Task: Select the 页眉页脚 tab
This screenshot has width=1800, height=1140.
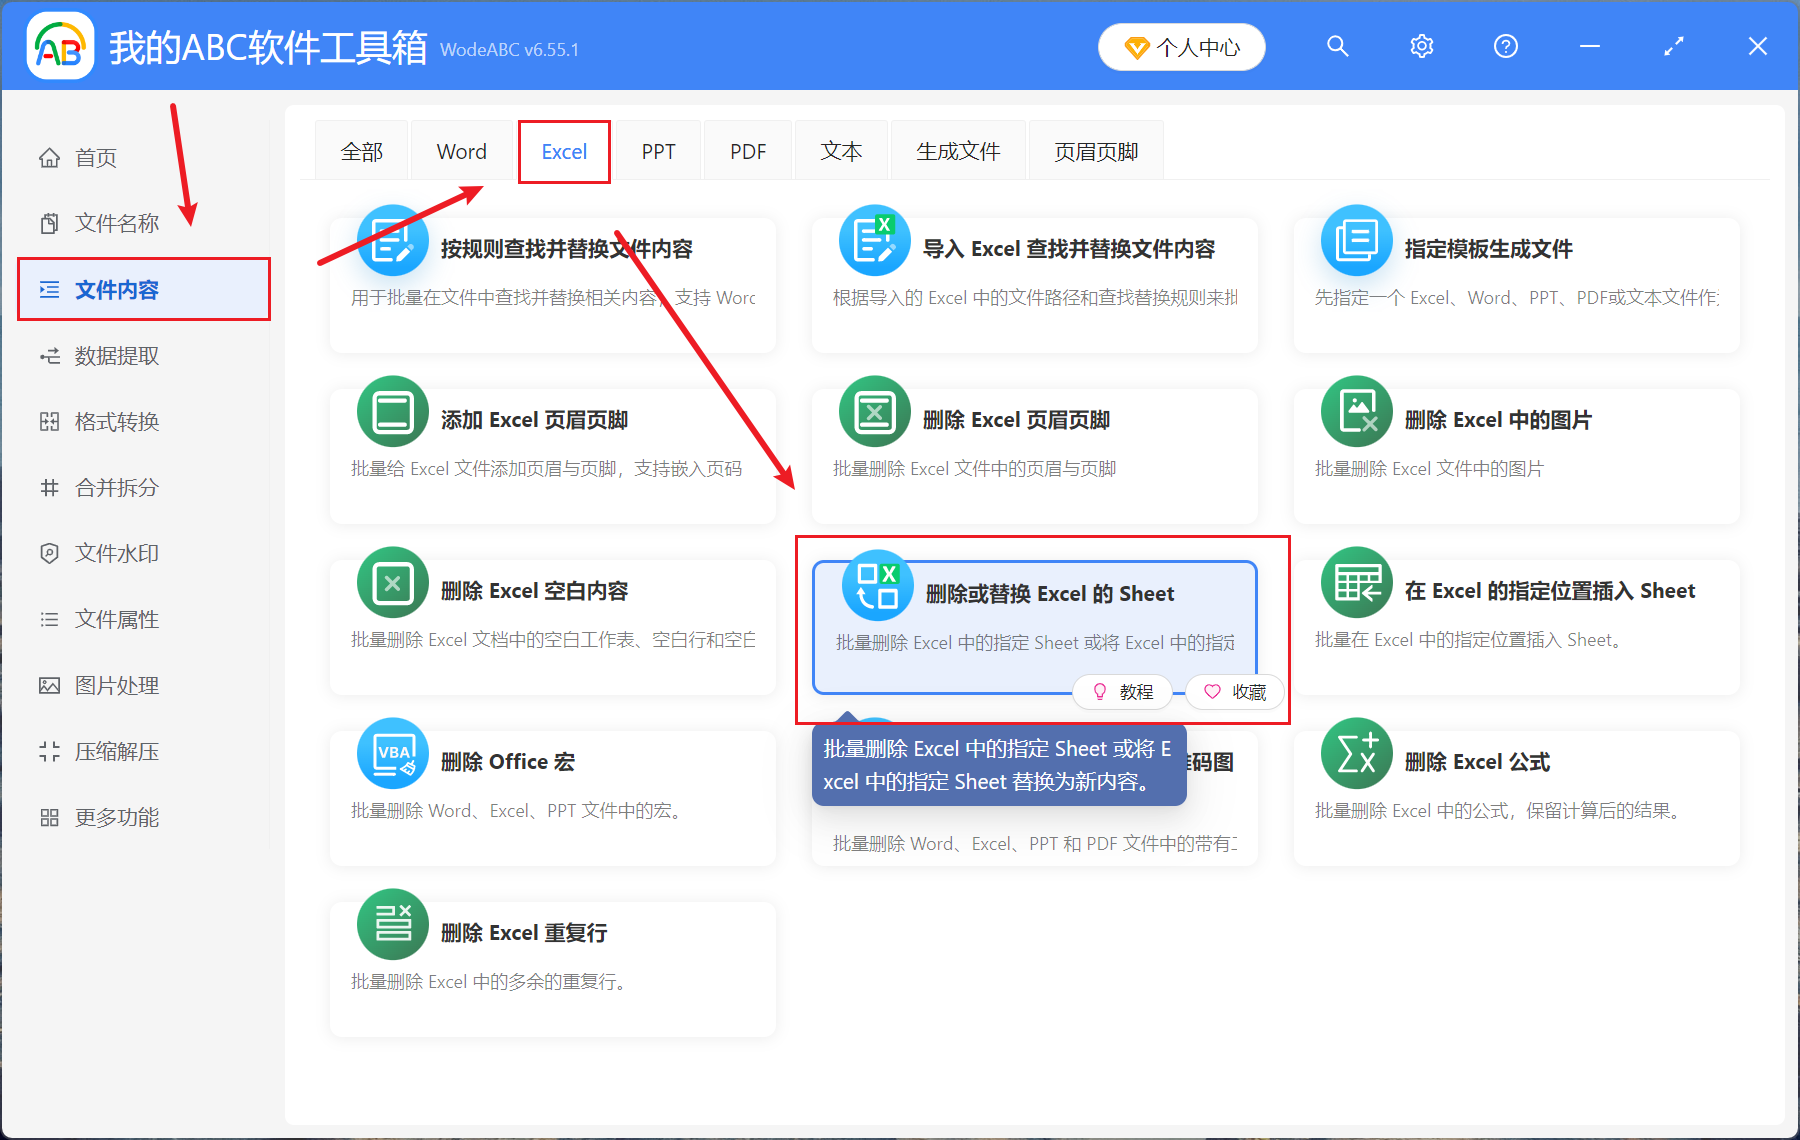Action: (1095, 152)
